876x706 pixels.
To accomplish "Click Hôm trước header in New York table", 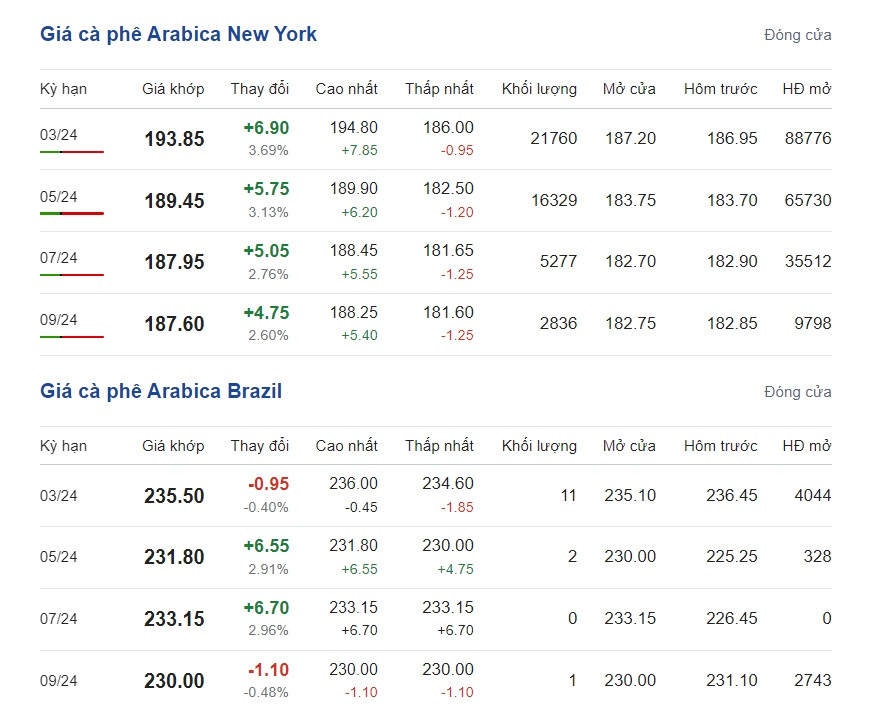I will [721, 89].
